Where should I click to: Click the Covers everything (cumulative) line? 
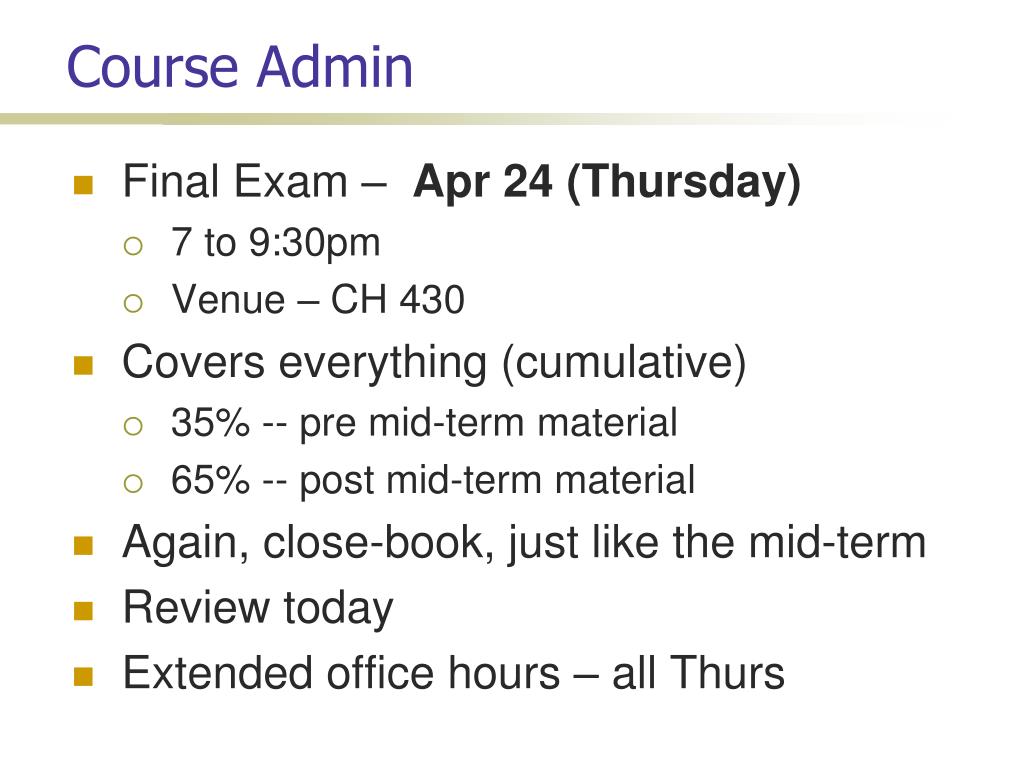434,362
